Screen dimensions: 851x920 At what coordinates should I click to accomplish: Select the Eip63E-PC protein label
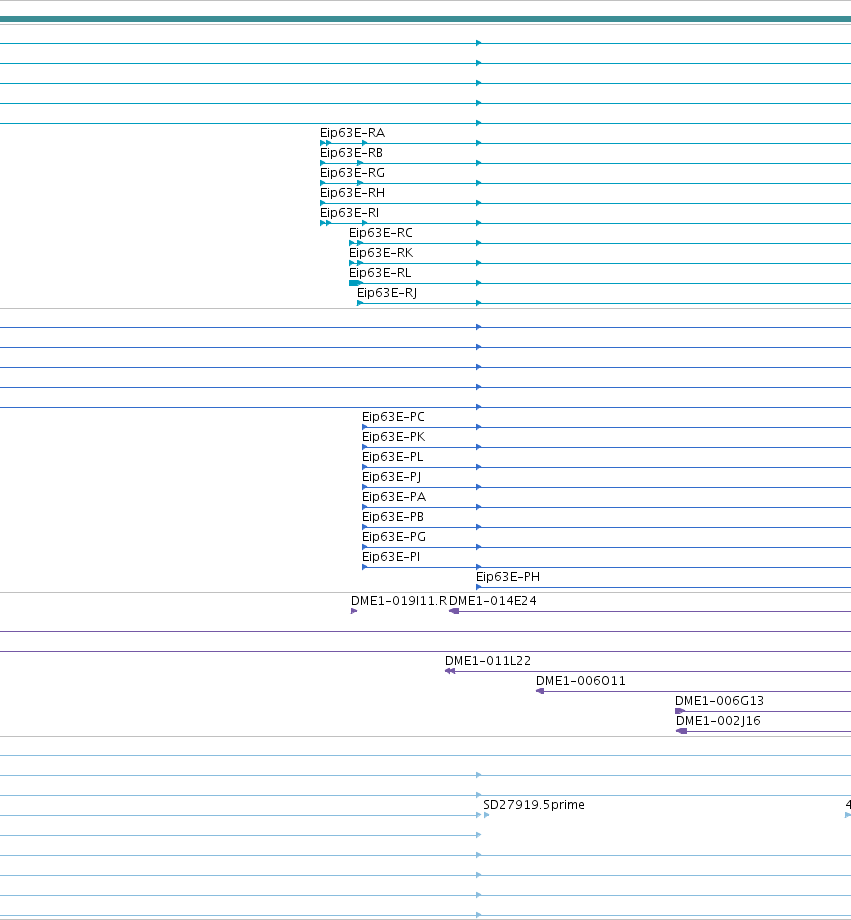(x=393, y=417)
